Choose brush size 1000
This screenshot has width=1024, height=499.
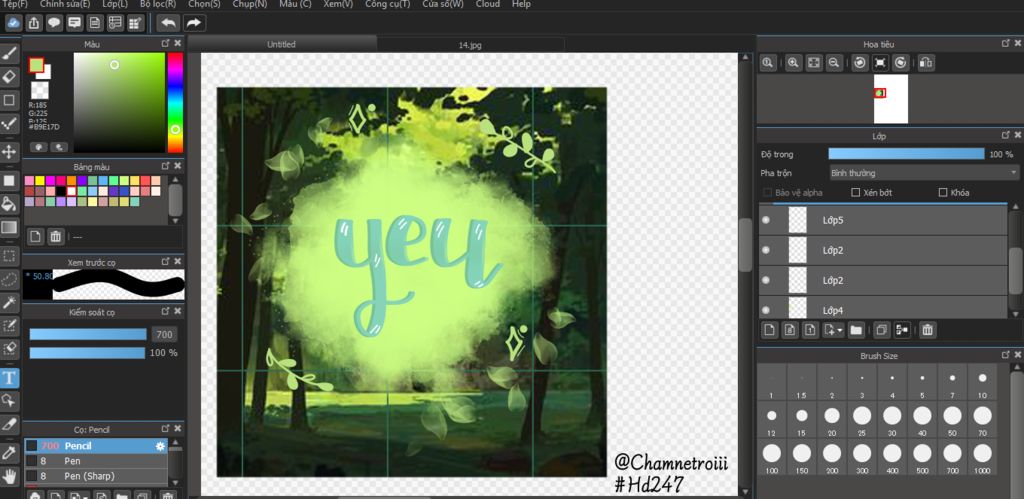tap(982, 457)
